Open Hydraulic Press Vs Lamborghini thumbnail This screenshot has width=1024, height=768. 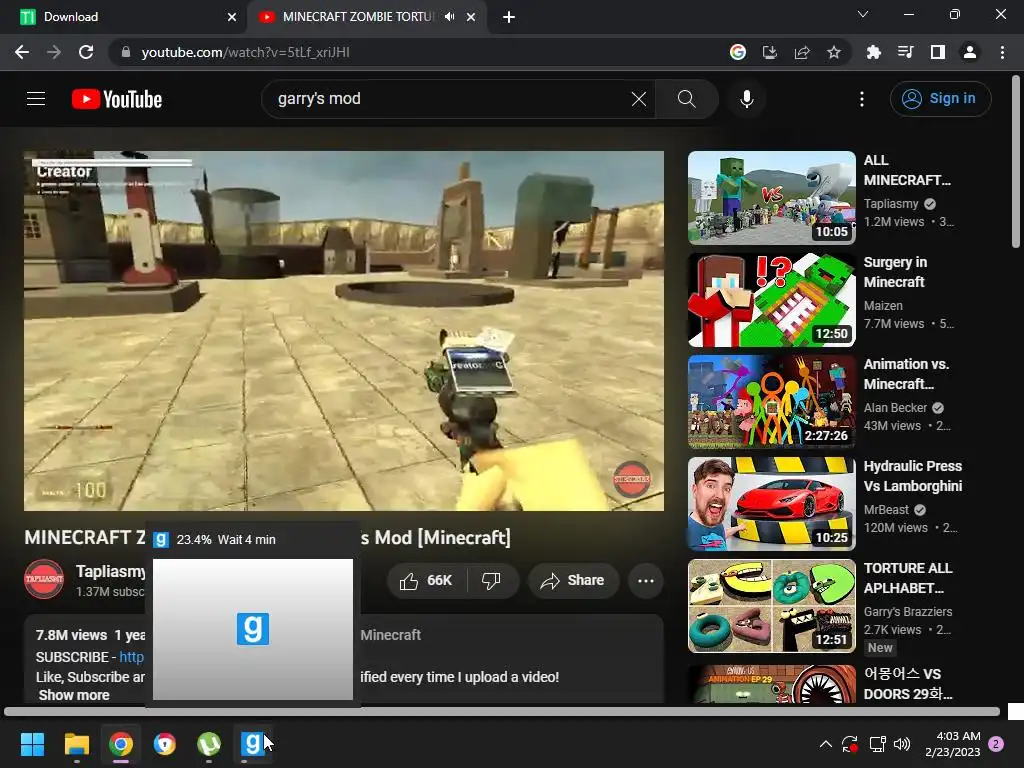click(771, 504)
